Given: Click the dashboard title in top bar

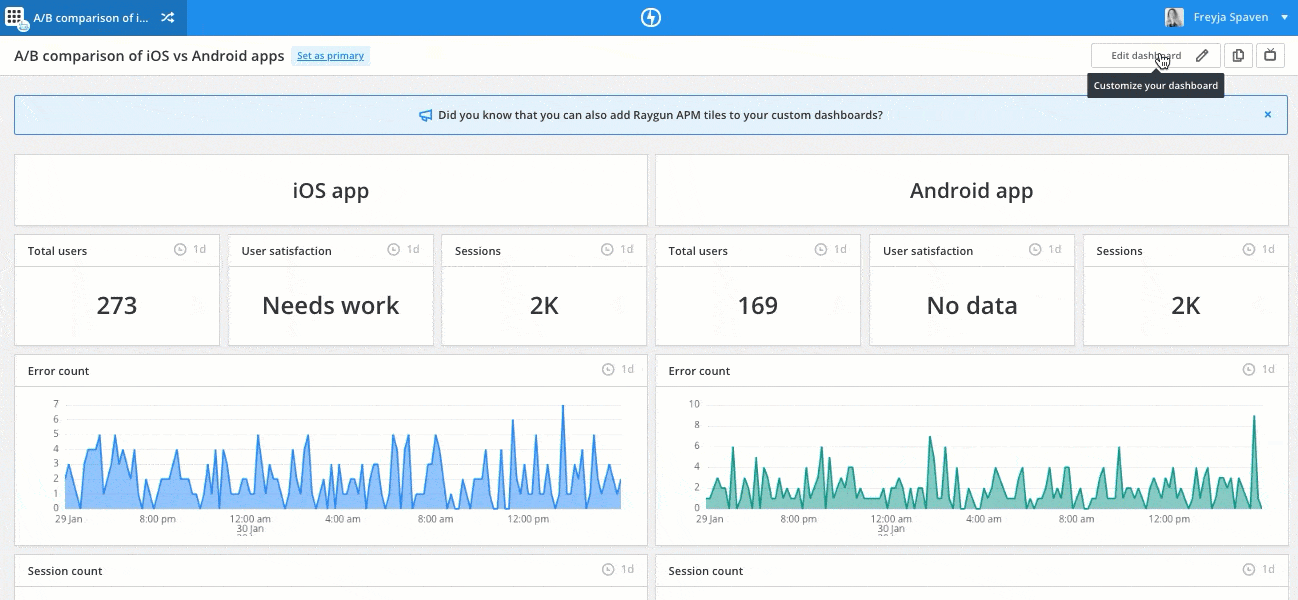Looking at the screenshot, I should click(x=91, y=18).
